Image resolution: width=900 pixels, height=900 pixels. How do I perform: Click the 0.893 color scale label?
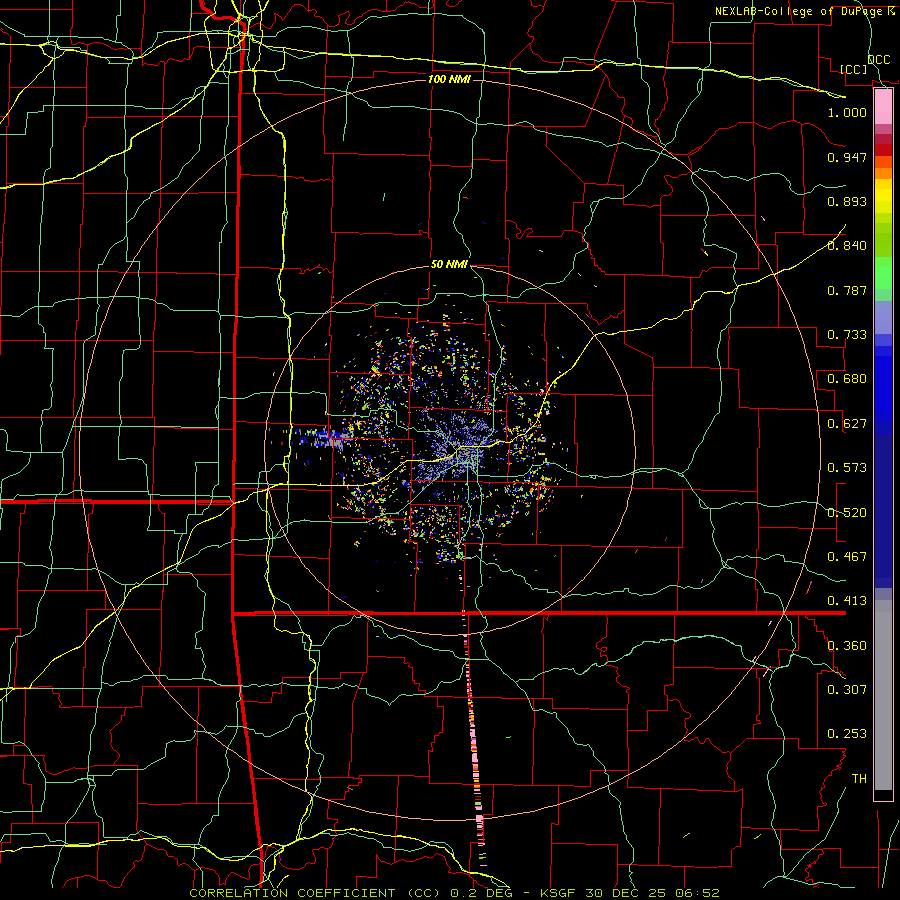[847, 201]
